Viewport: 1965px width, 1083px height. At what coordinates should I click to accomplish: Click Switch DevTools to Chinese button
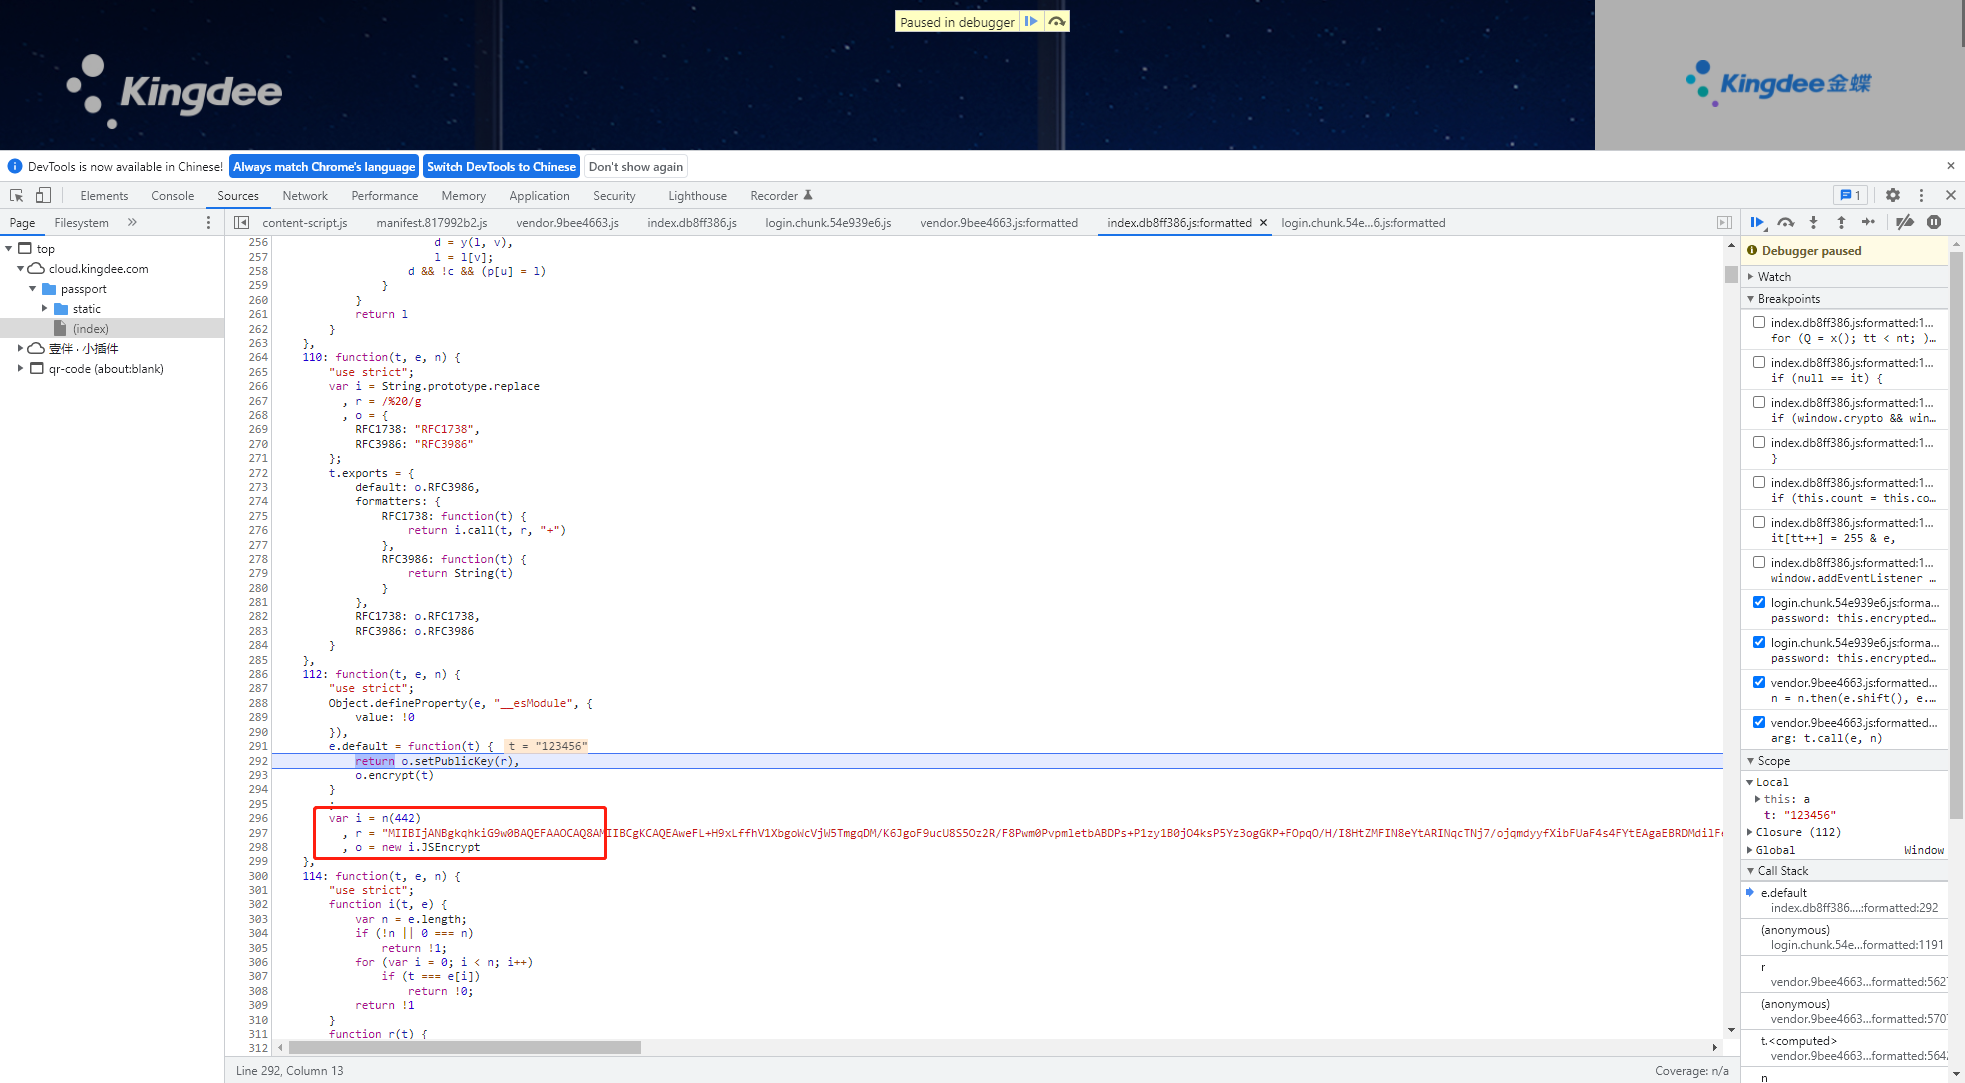(501, 167)
